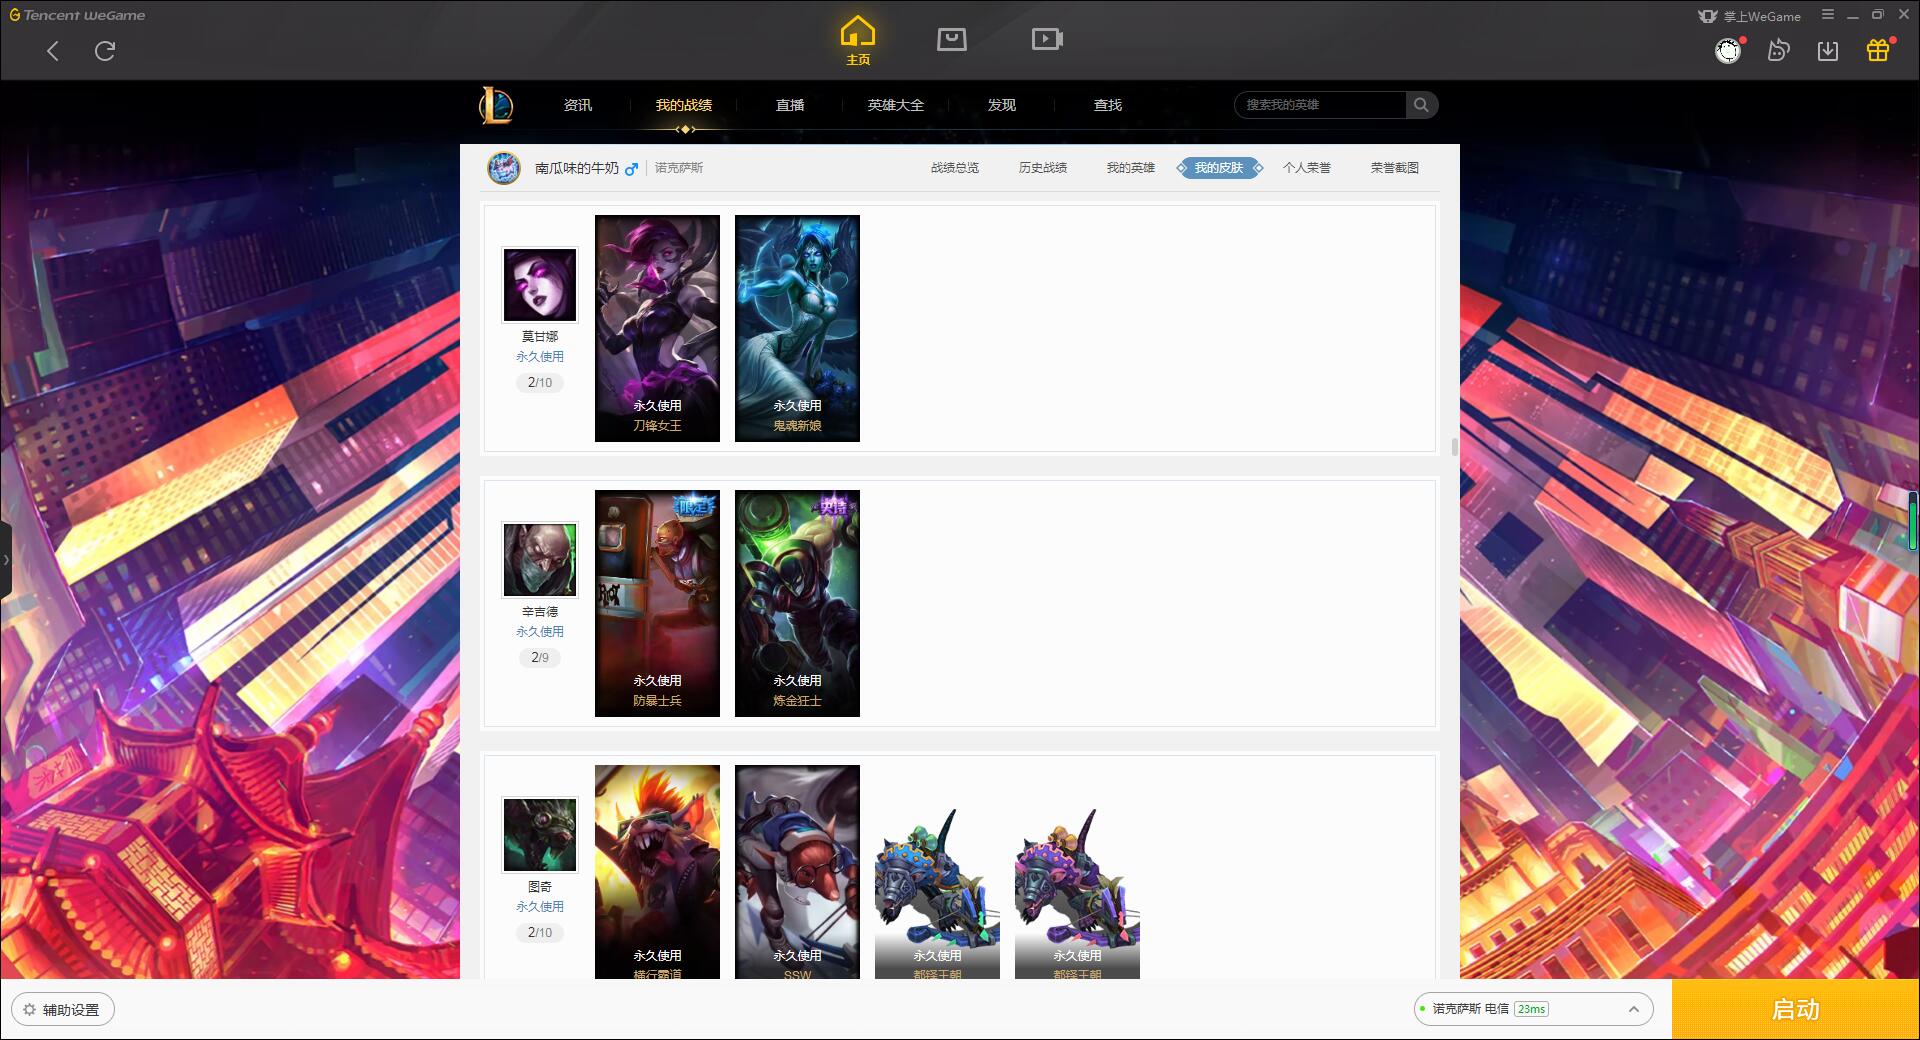Click the Tencent WeGame title logo
Image resolution: width=1920 pixels, height=1040 pixels.
point(77,15)
